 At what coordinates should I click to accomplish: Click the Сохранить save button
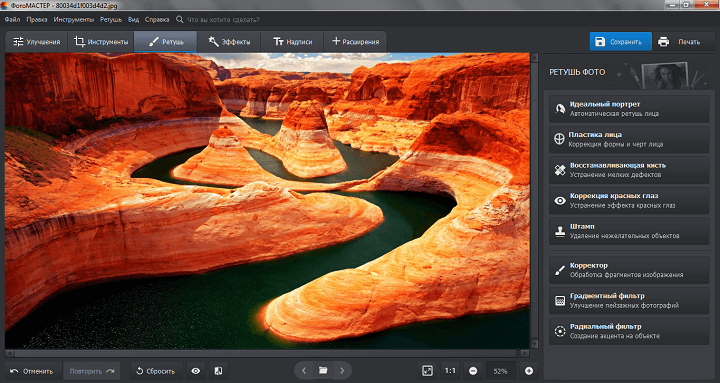pos(620,42)
